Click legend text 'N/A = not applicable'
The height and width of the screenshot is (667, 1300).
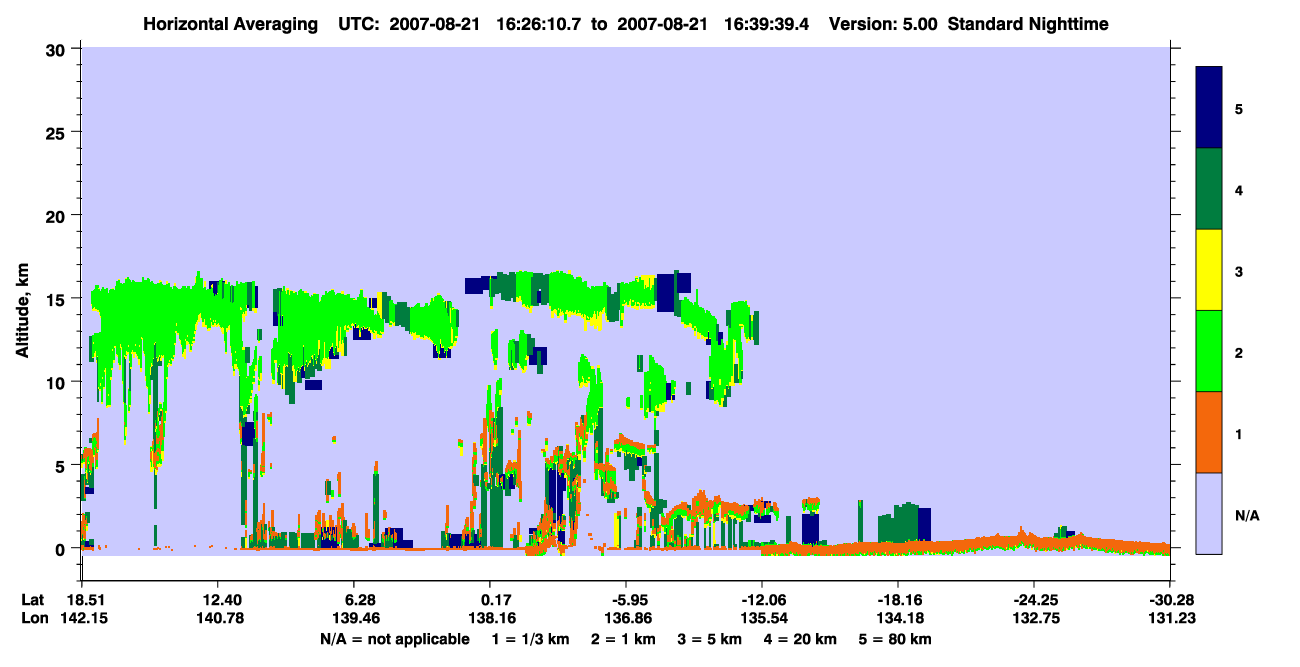(x=394, y=639)
